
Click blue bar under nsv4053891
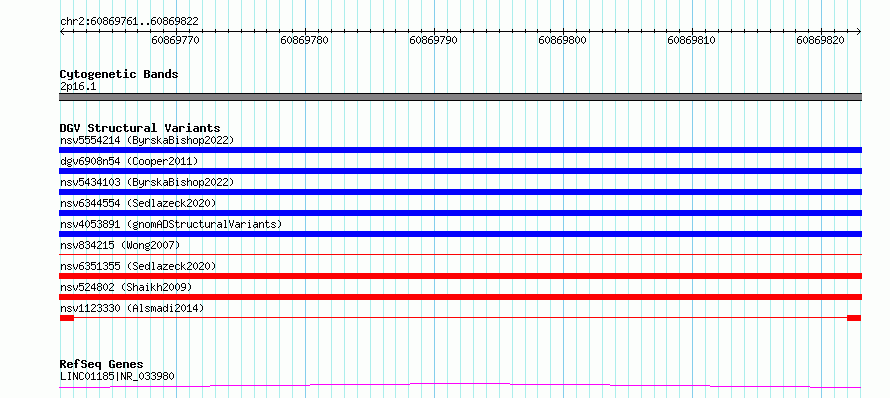[460, 234]
